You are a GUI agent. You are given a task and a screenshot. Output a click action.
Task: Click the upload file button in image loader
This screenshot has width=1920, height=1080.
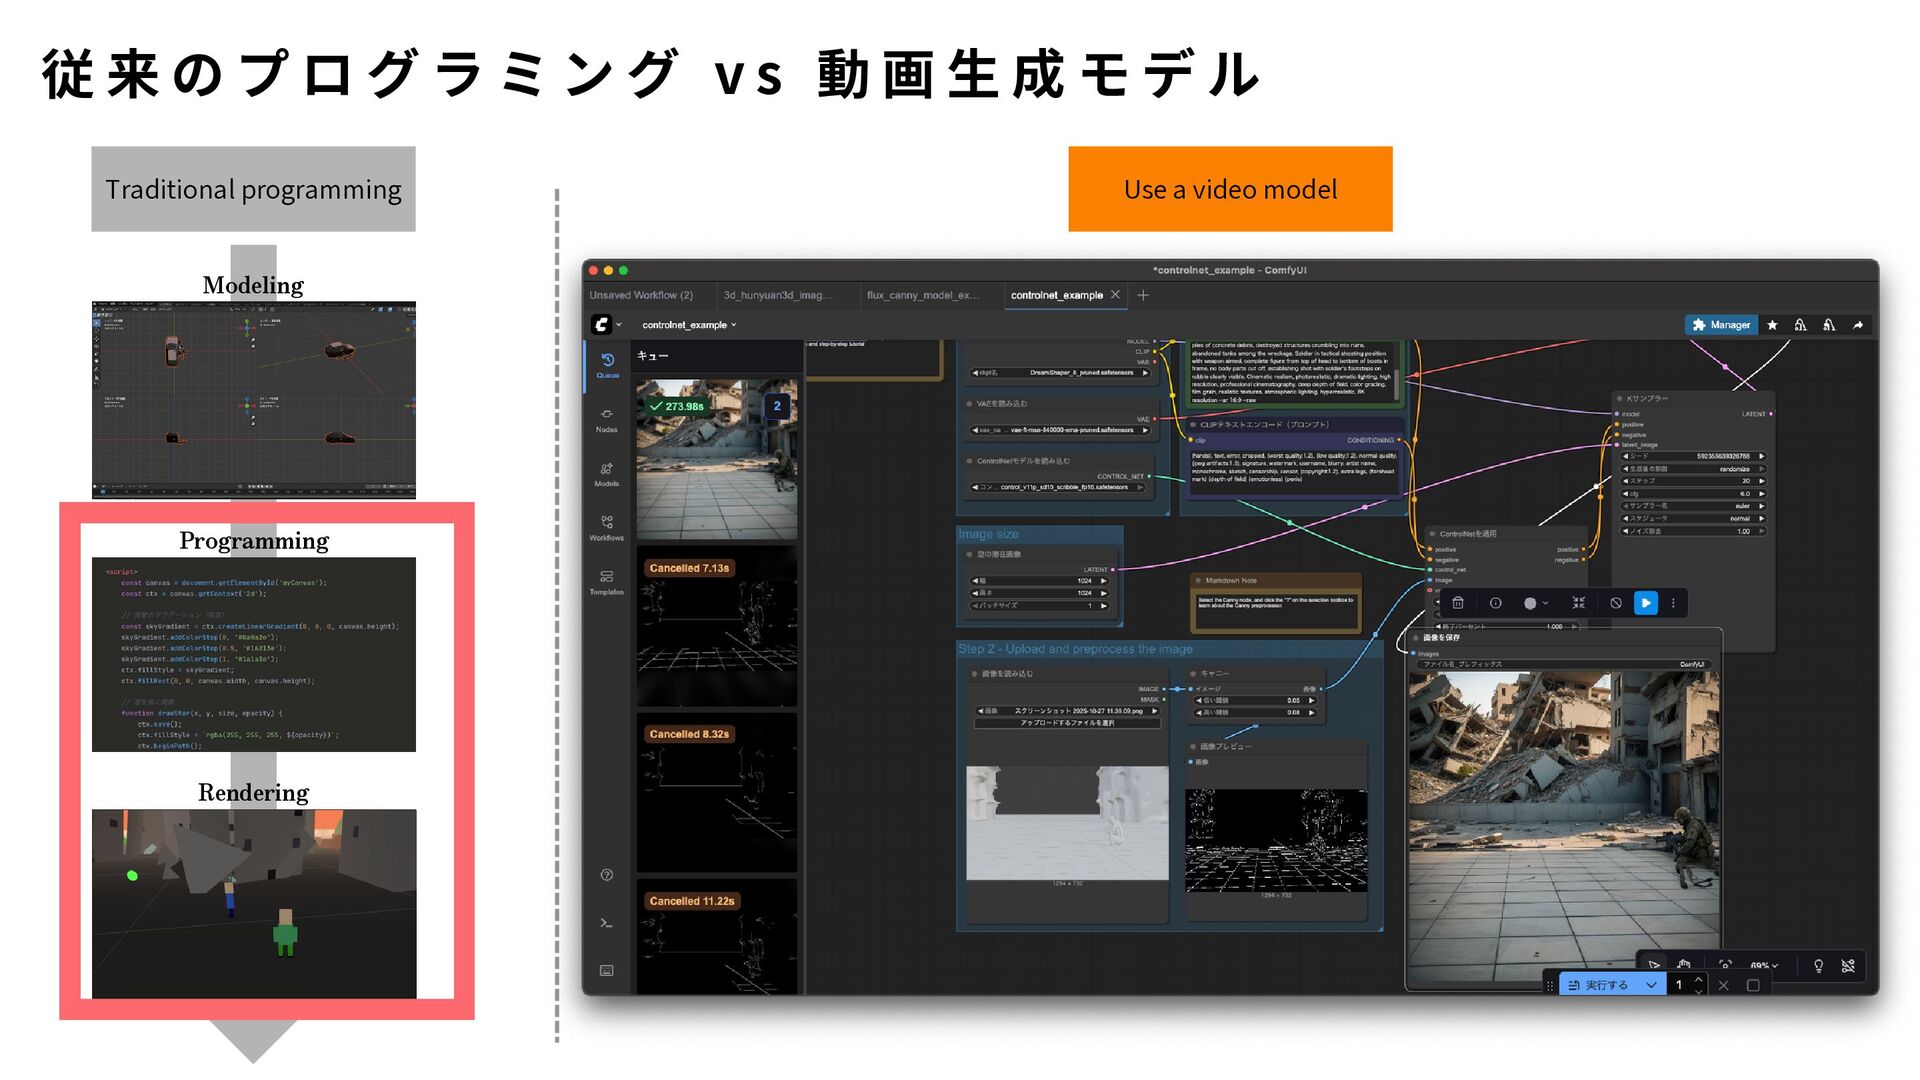click(1067, 723)
